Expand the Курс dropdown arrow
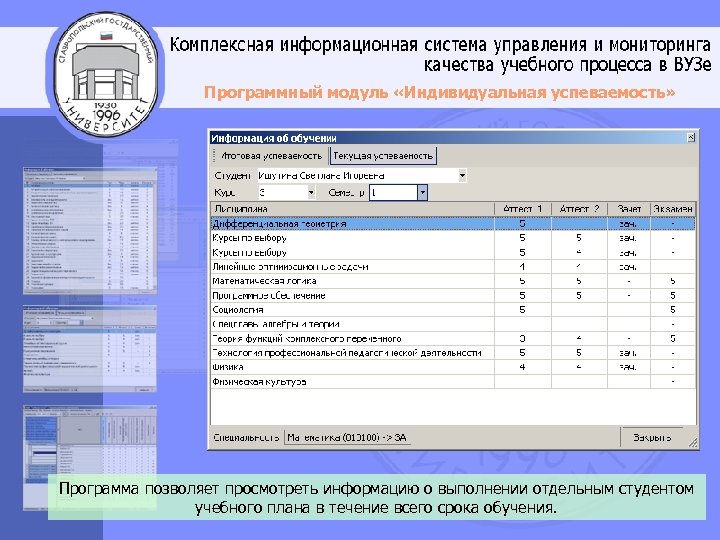This screenshot has height=540, width=720. (x=311, y=192)
